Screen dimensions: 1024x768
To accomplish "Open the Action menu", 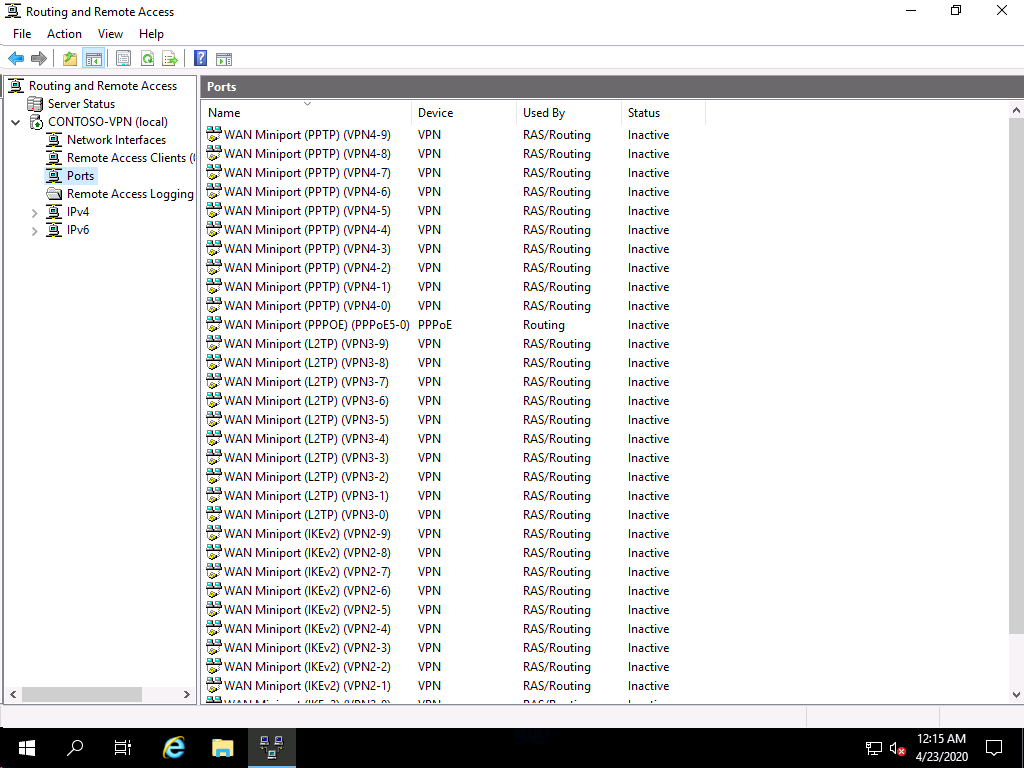I will [64, 34].
